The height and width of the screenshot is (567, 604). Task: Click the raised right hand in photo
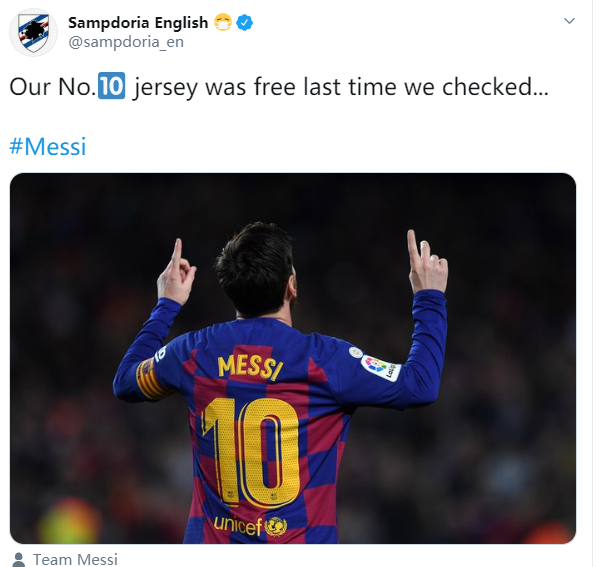[427, 262]
